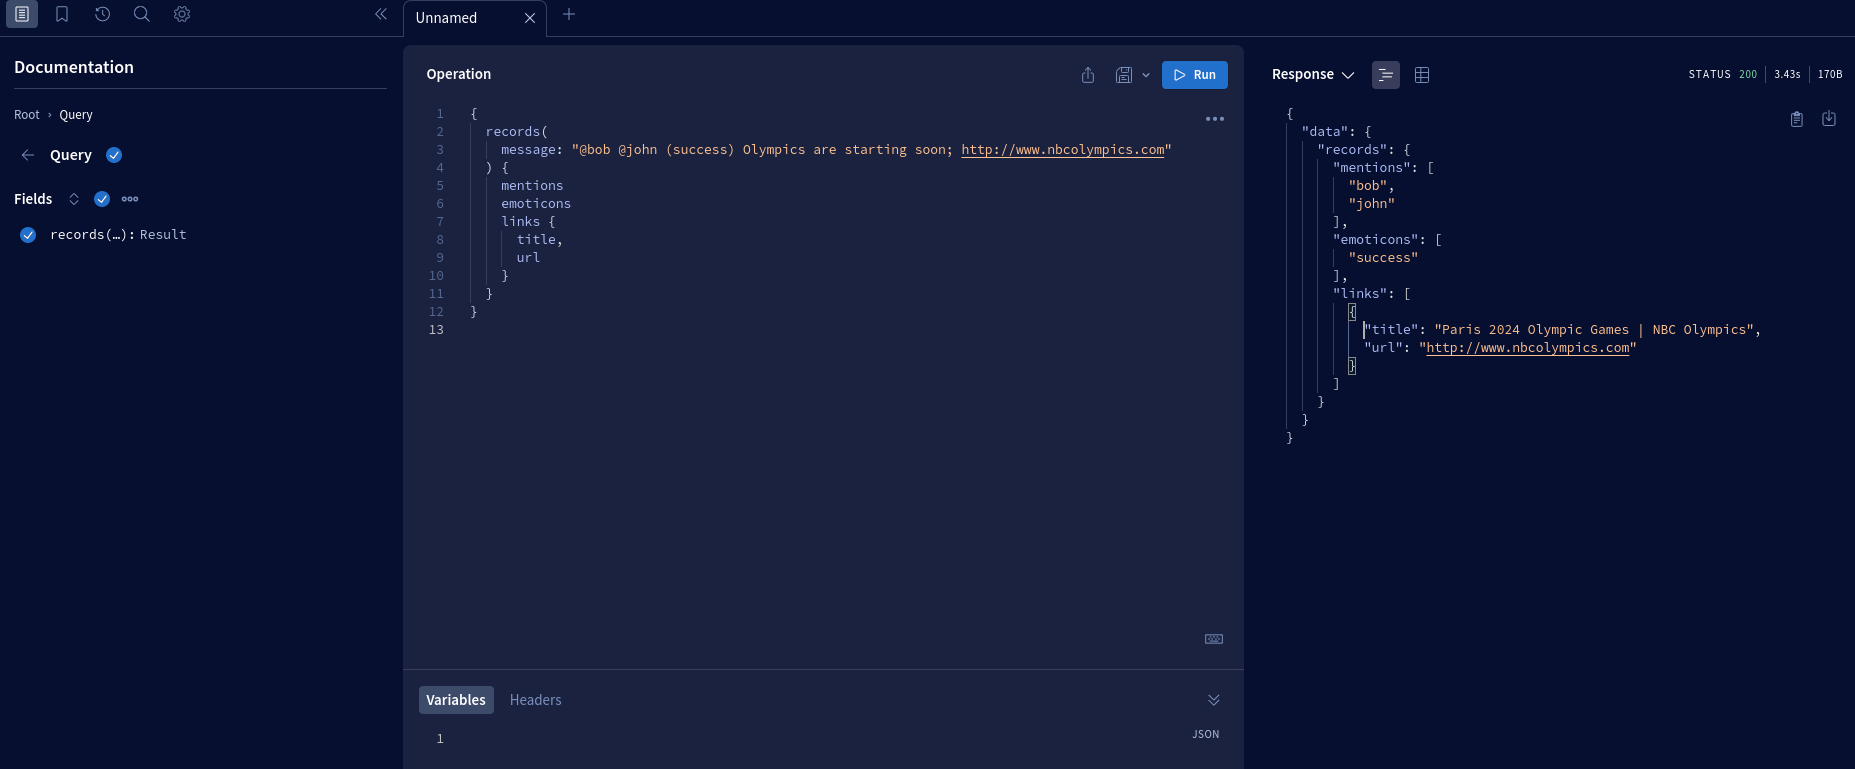Click the Documentation heading
Screen dimensions: 1855x769
coord(74,67)
